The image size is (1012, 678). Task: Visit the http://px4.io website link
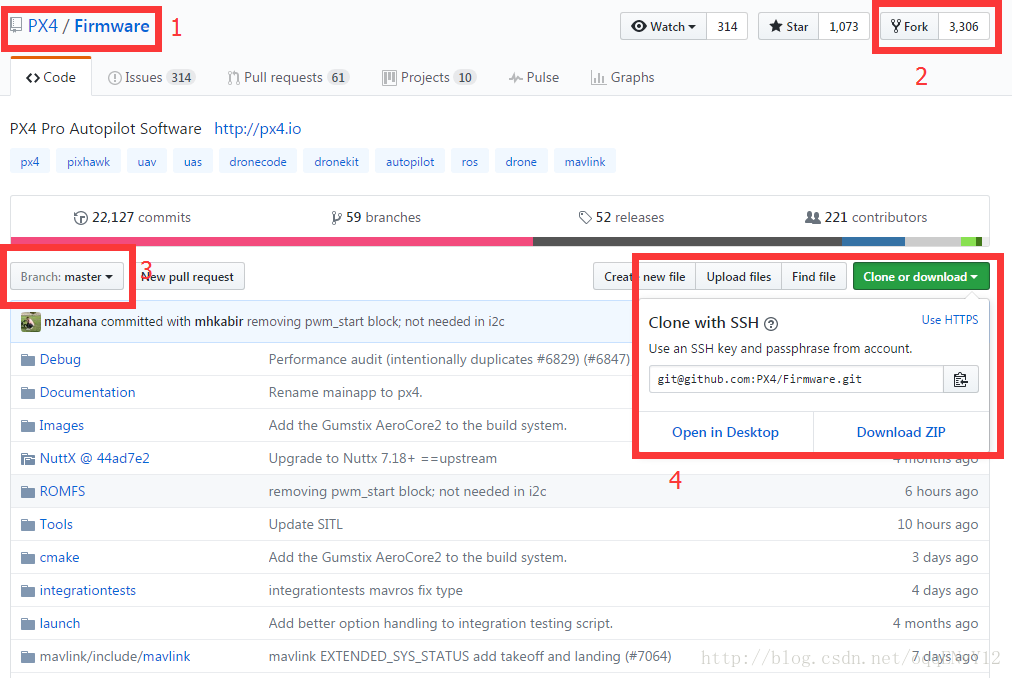pyautogui.click(x=258, y=128)
